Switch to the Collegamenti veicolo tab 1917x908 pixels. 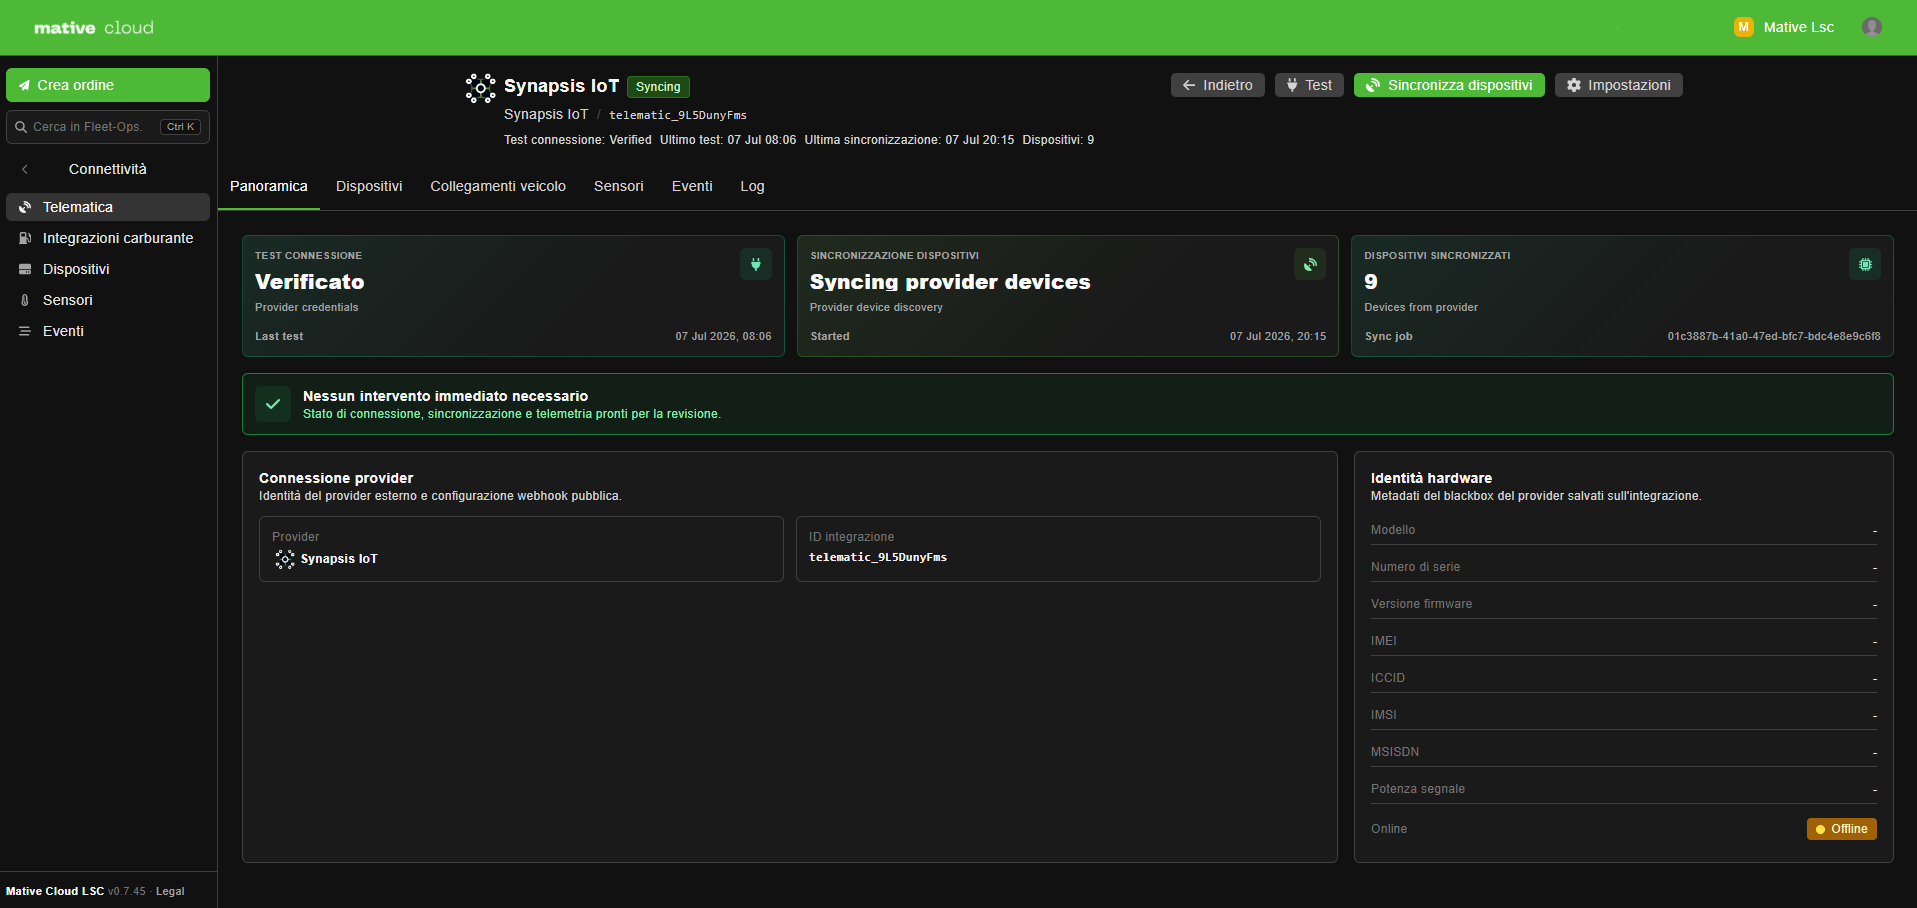[498, 186]
